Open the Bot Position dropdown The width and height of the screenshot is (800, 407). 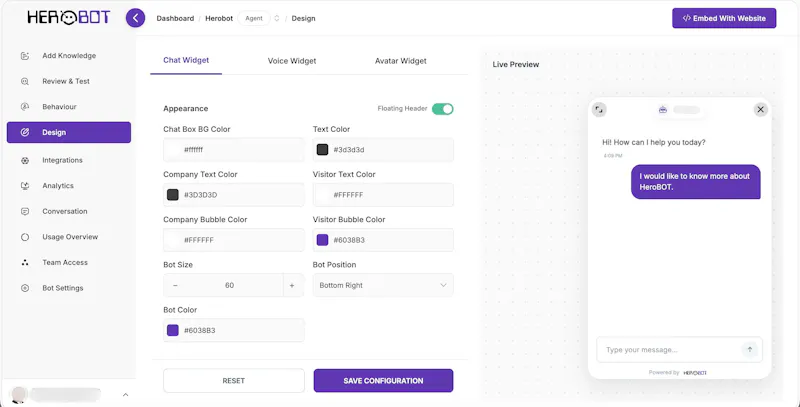point(383,285)
